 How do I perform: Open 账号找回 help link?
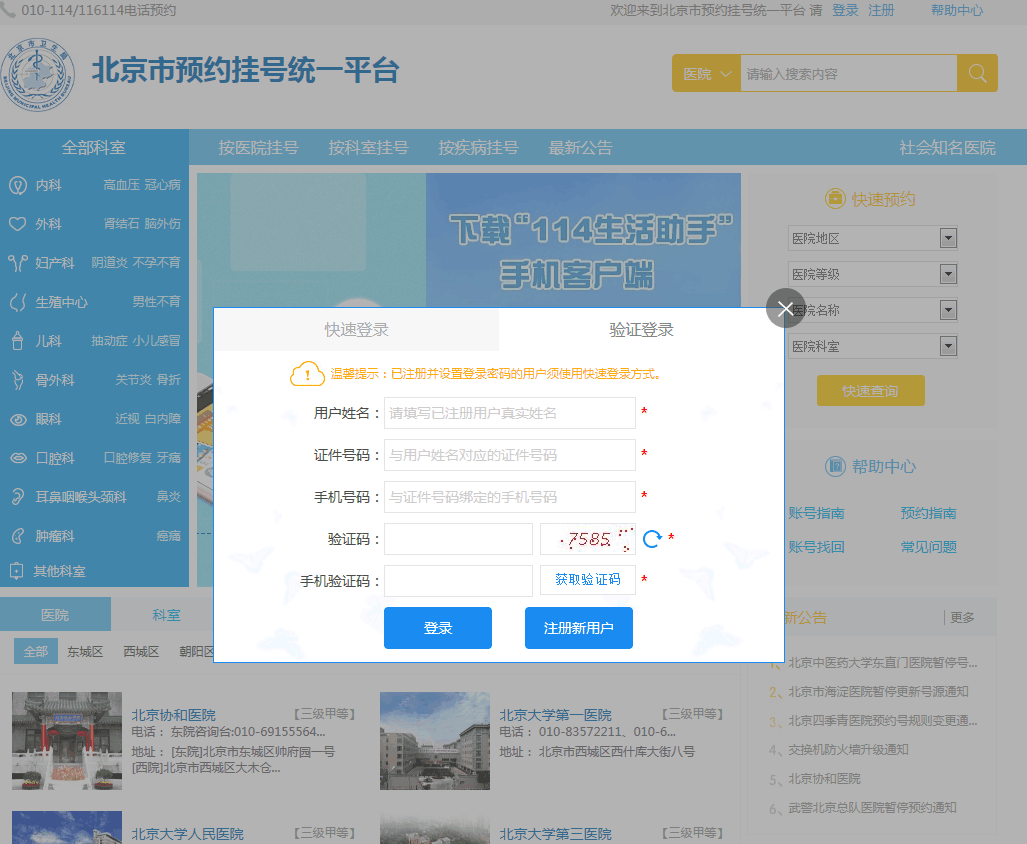click(x=816, y=547)
